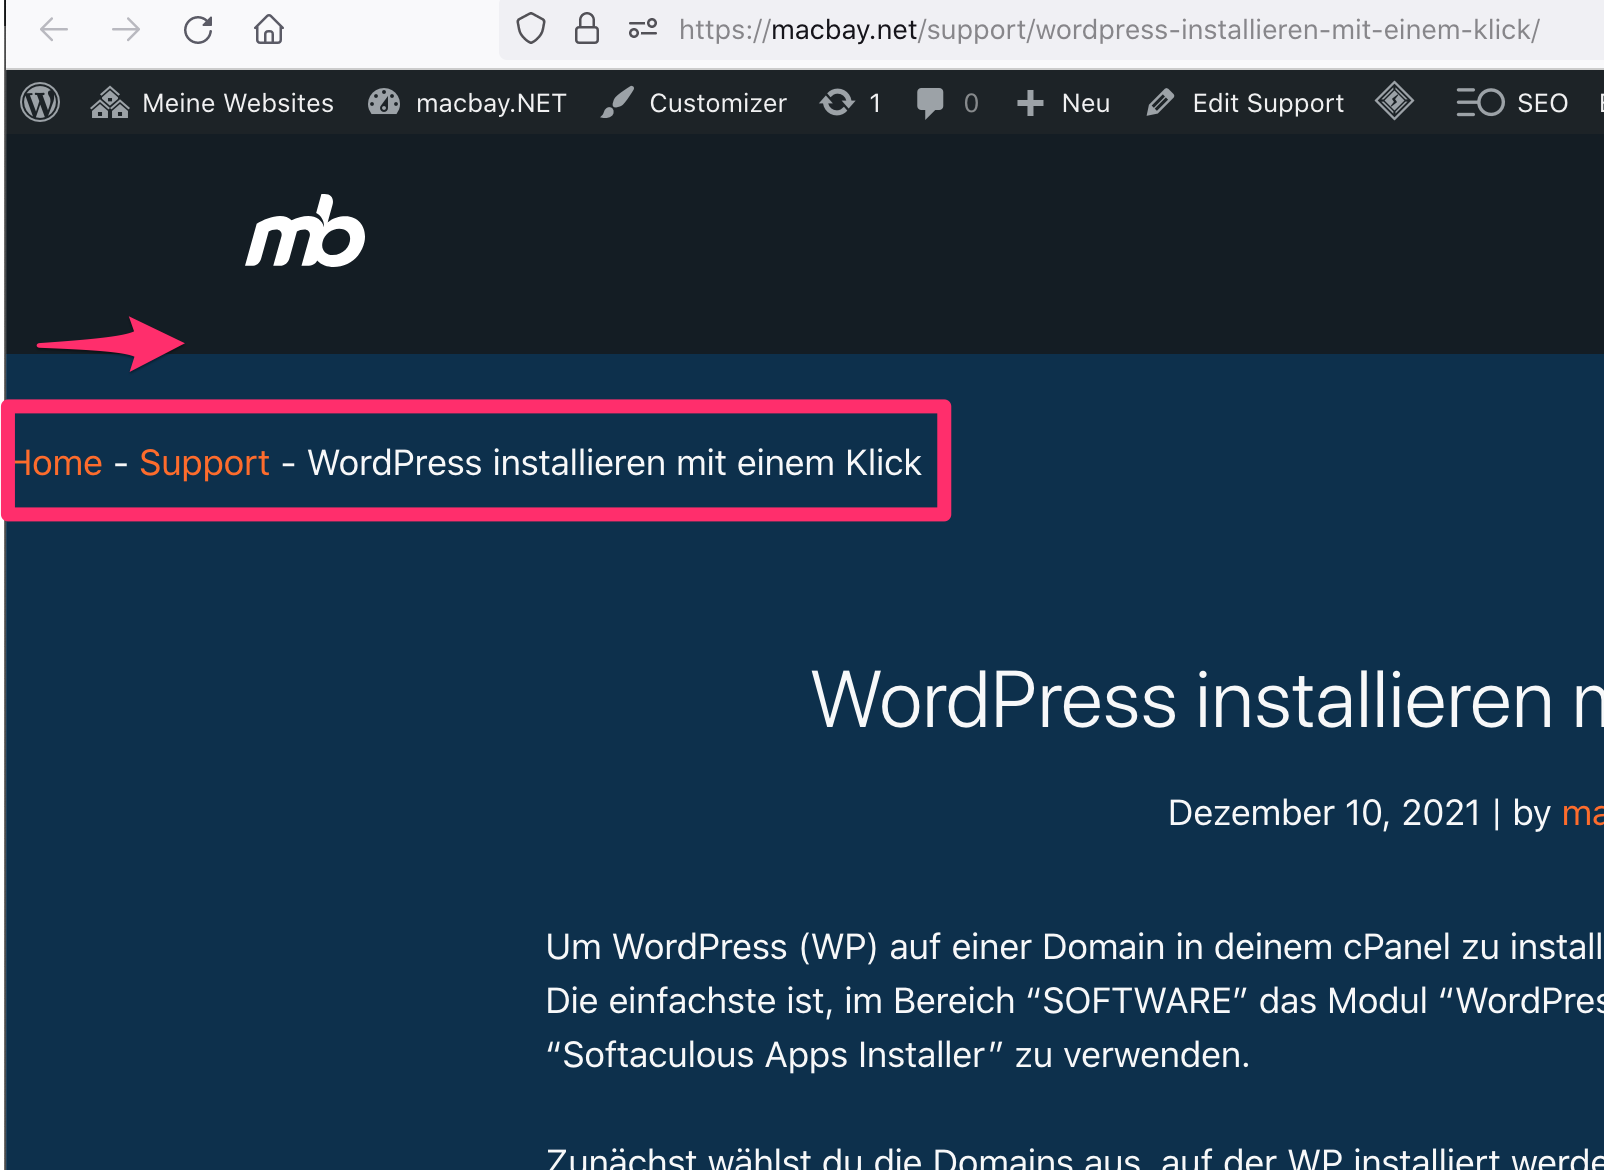Click the date Dezember 10, 2021
The image size is (1604, 1170).
coord(1324,813)
